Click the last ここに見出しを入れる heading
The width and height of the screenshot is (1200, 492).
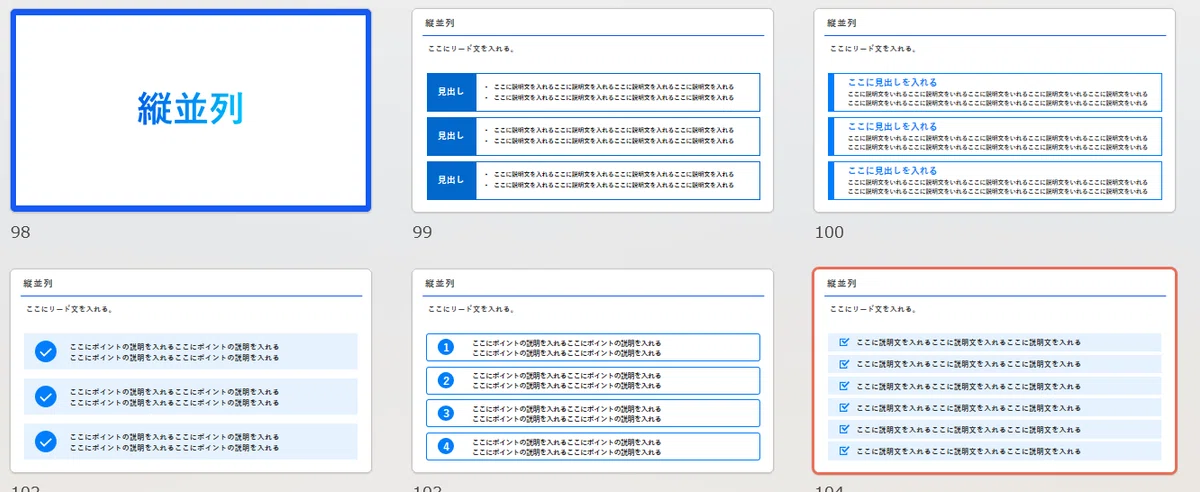click(892, 171)
